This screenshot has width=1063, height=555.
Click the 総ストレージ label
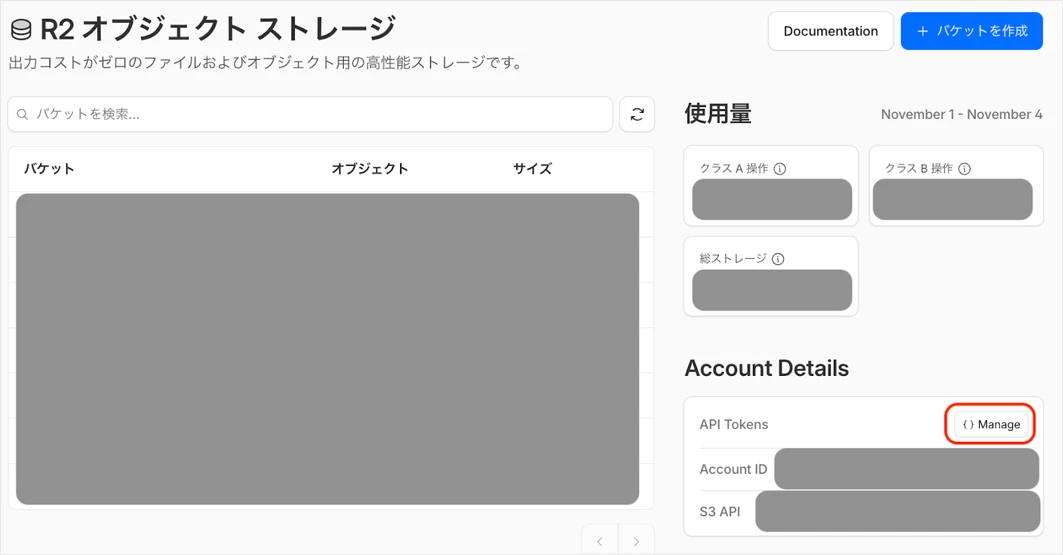[733, 259]
